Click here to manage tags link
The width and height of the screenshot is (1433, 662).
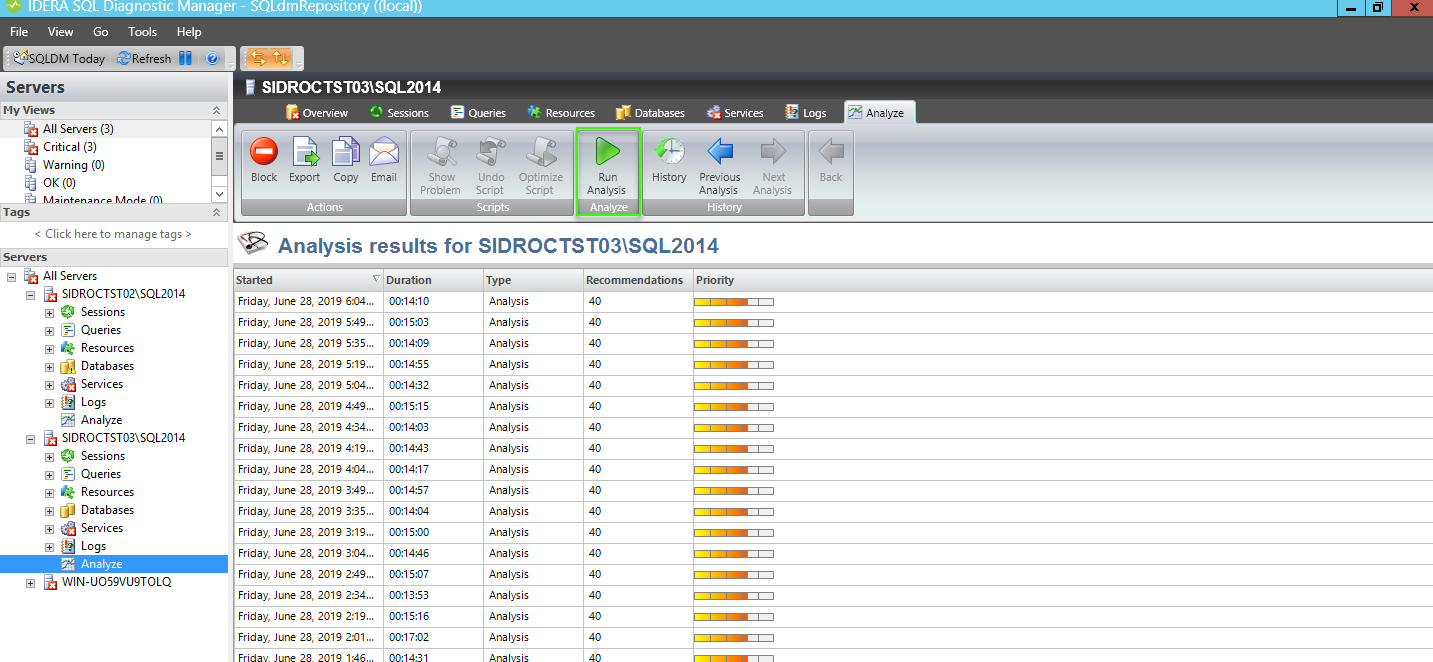tap(113, 234)
